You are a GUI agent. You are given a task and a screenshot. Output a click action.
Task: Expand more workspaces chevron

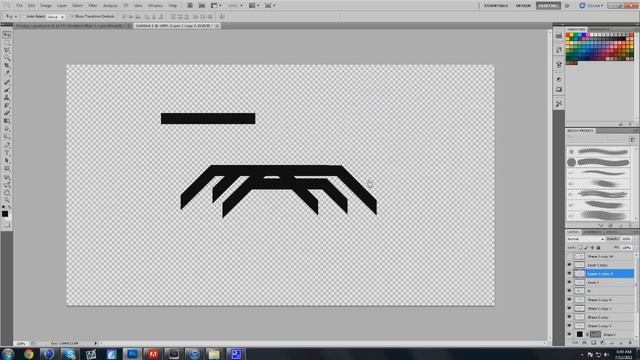567,6
